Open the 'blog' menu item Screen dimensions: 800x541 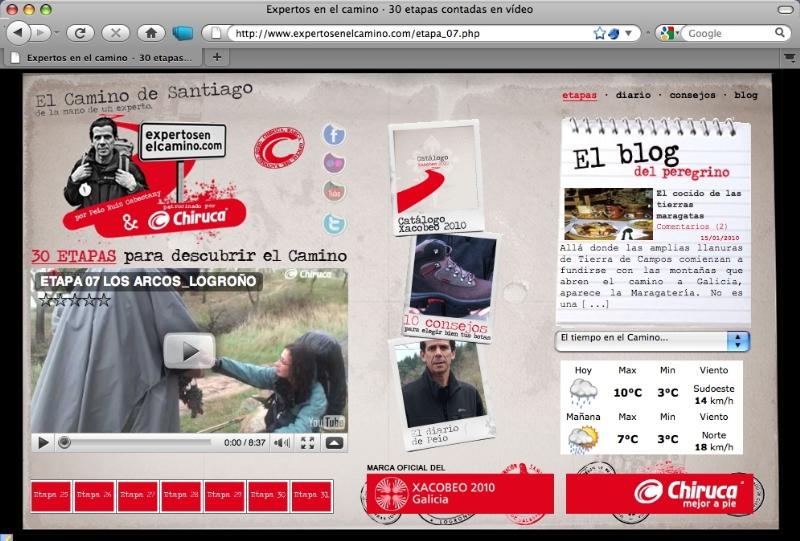(746, 95)
